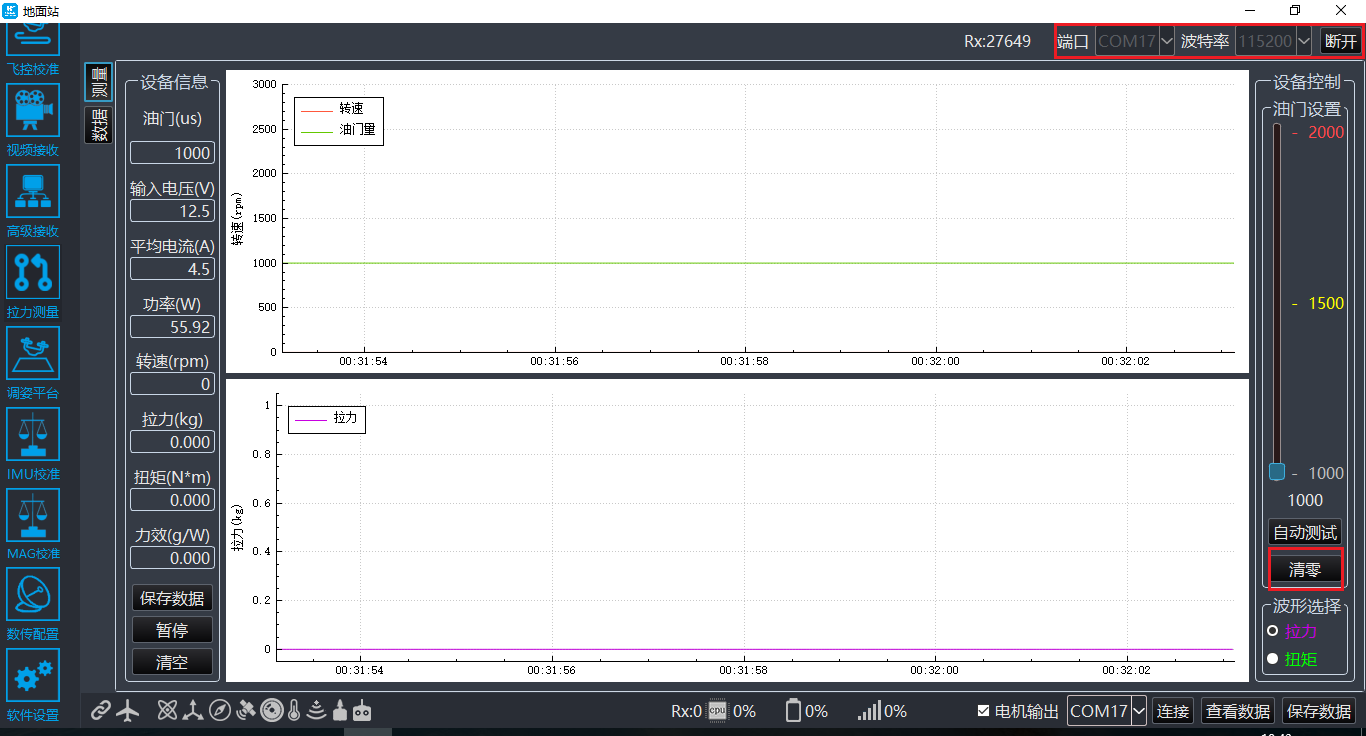This screenshot has height=736, width=1366.
Task: Open the 调姿平台 sidebar icon
Action: [33, 353]
